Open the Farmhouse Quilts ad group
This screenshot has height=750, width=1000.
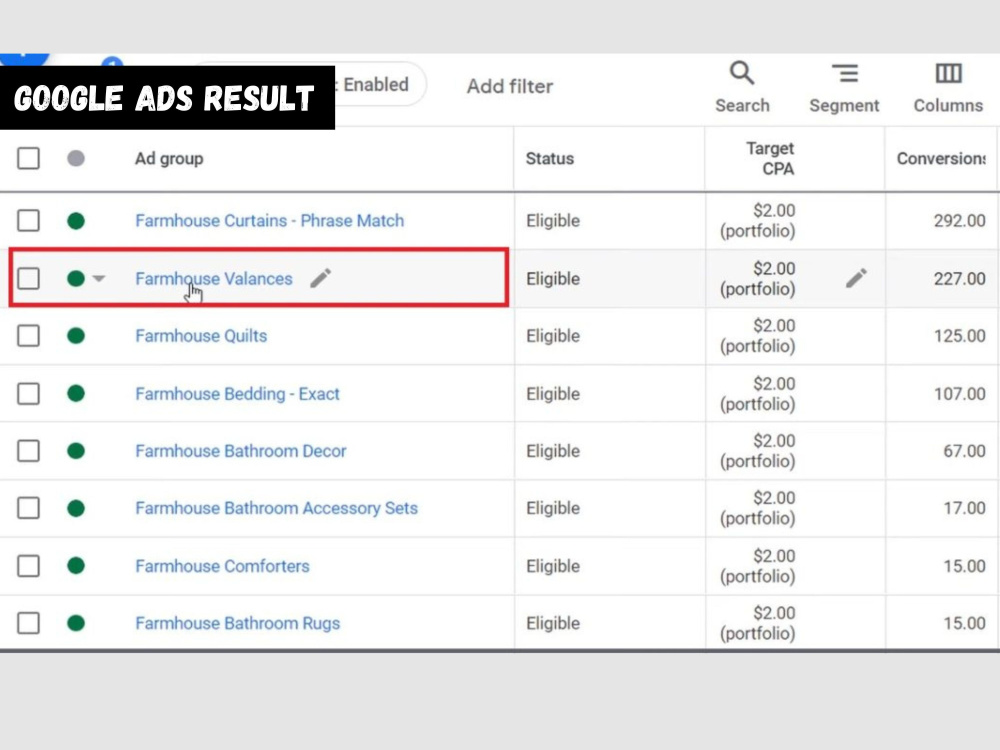pos(201,335)
